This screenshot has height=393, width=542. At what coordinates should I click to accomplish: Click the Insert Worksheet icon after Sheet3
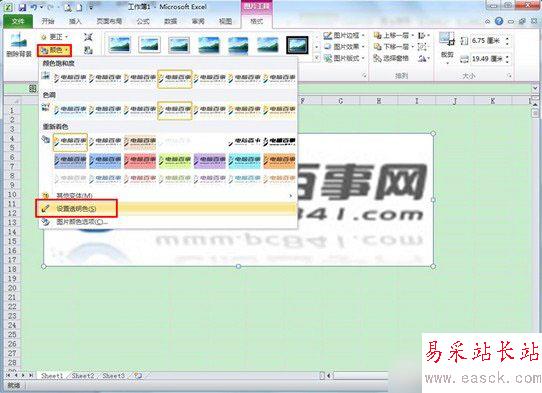[x=138, y=375]
